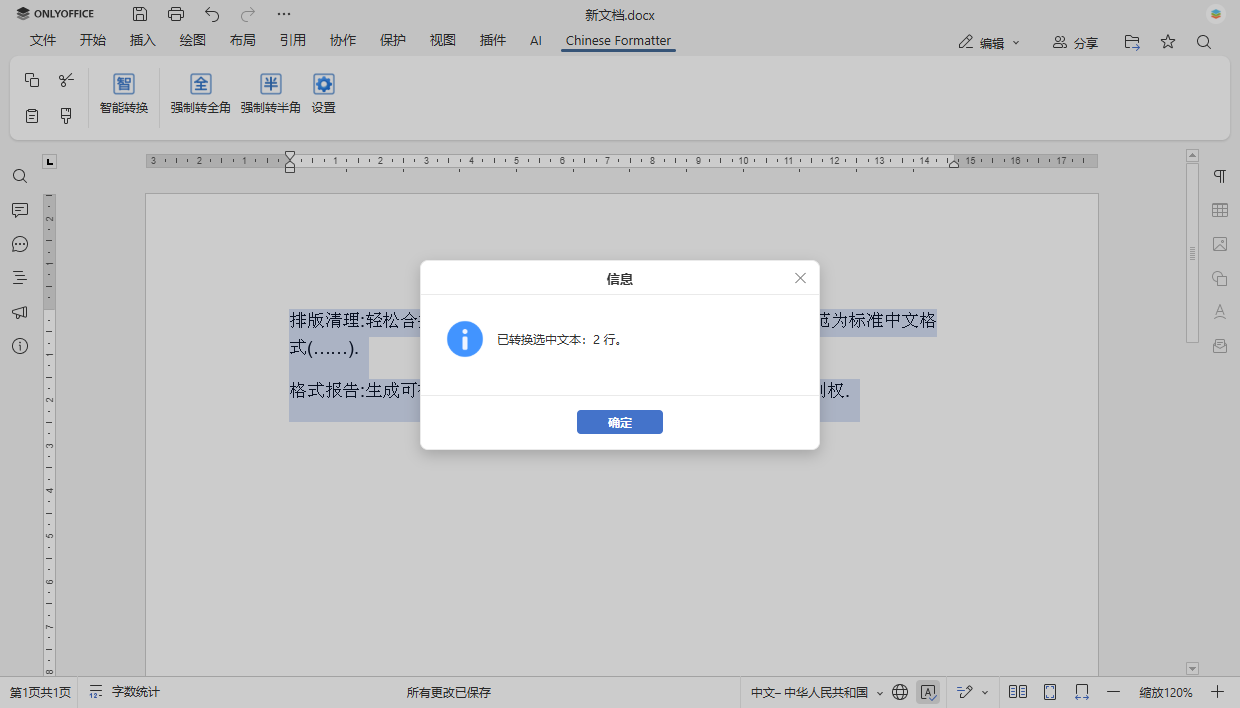Activate the copy style paintbrush icon
Screen dimensions: 1240x708
[66, 116]
